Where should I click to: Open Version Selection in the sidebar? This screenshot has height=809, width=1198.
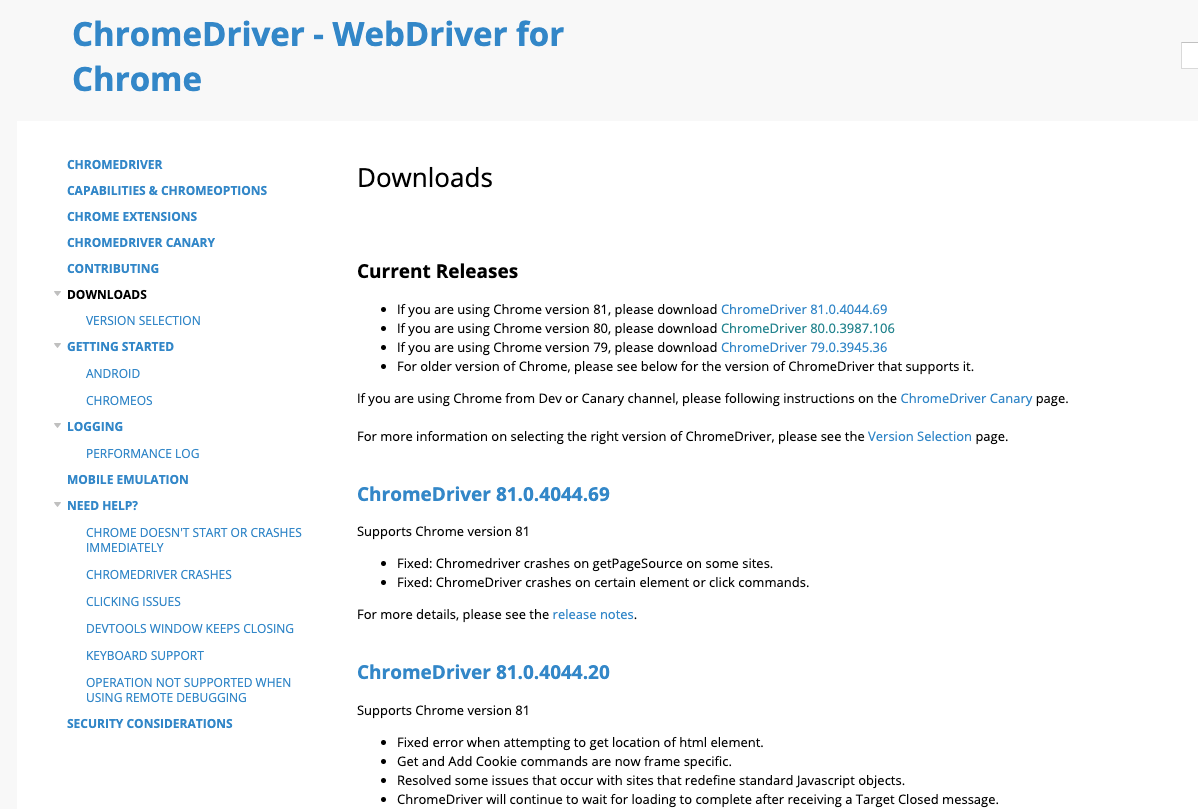pyautogui.click(x=143, y=321)
